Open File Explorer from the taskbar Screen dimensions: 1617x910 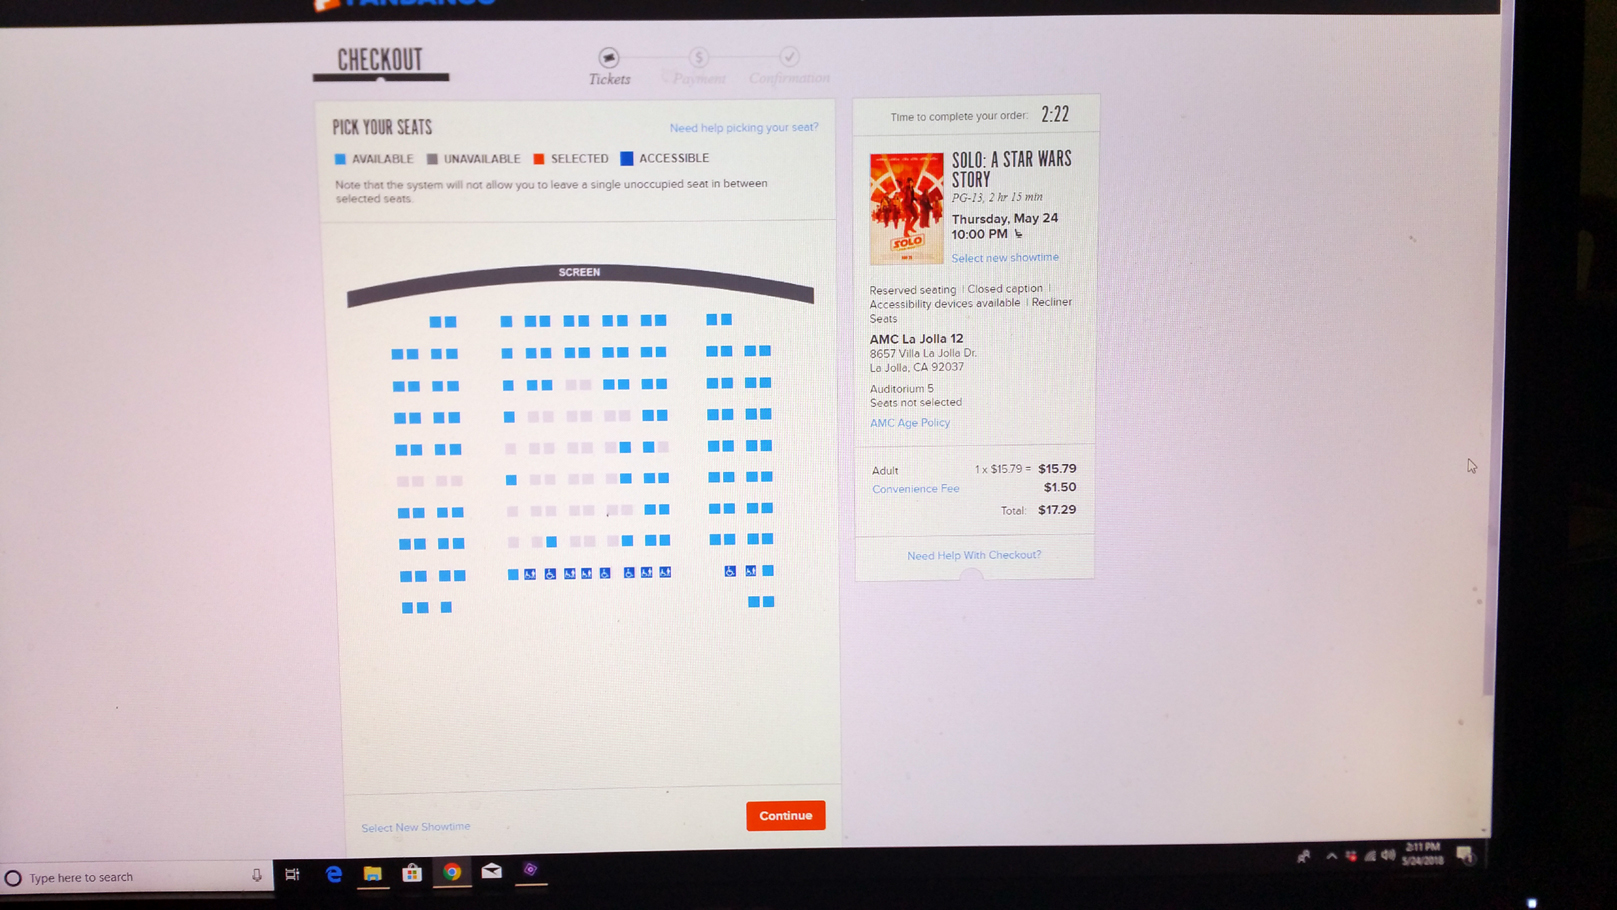tap(373, 873)
